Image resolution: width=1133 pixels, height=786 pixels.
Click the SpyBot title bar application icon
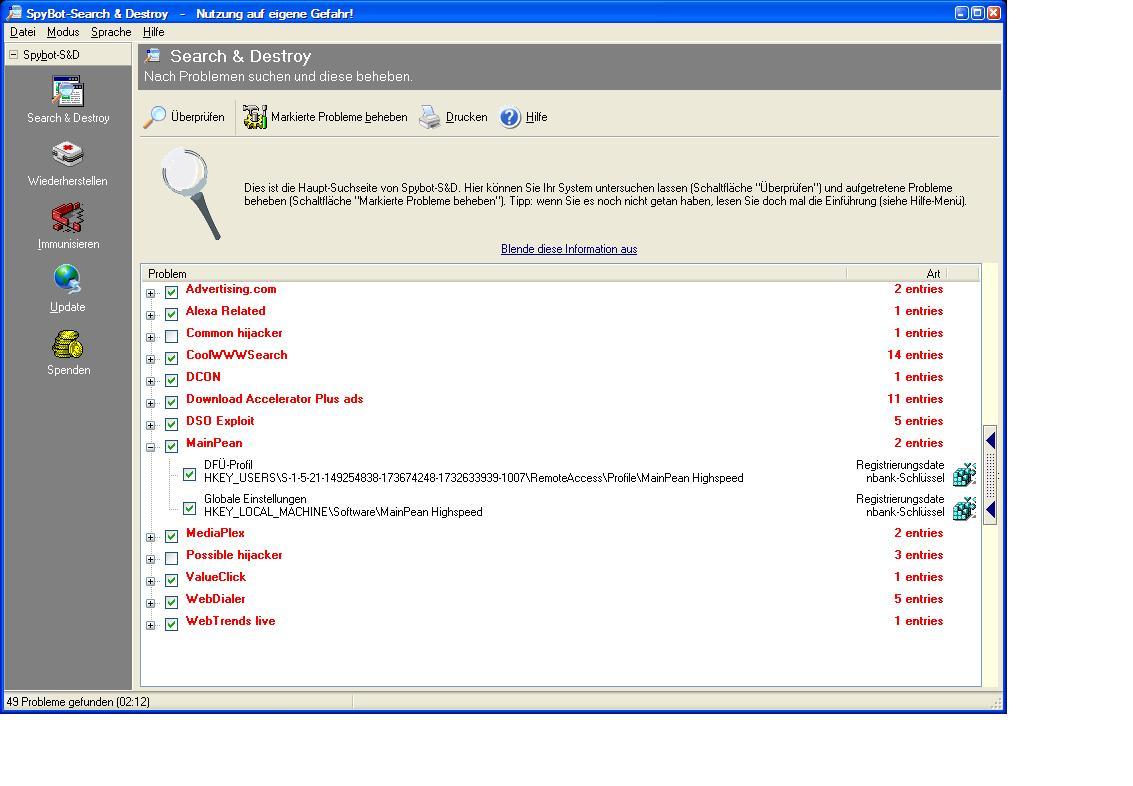tap(14, 13)
